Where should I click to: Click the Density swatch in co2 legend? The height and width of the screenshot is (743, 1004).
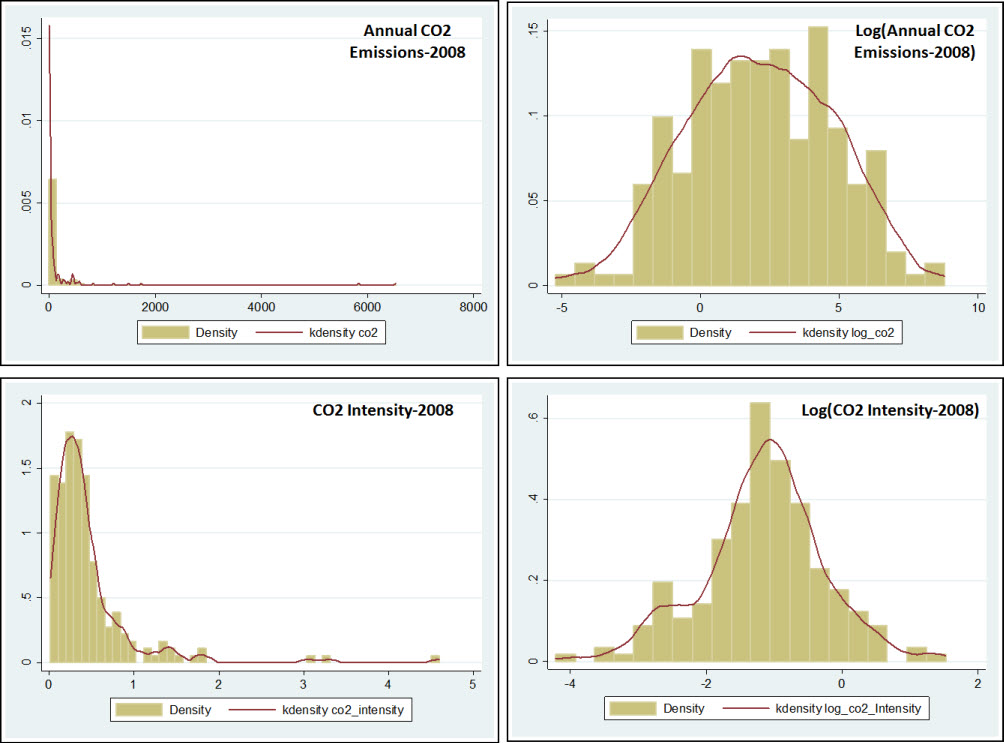(x=165, y=332)
